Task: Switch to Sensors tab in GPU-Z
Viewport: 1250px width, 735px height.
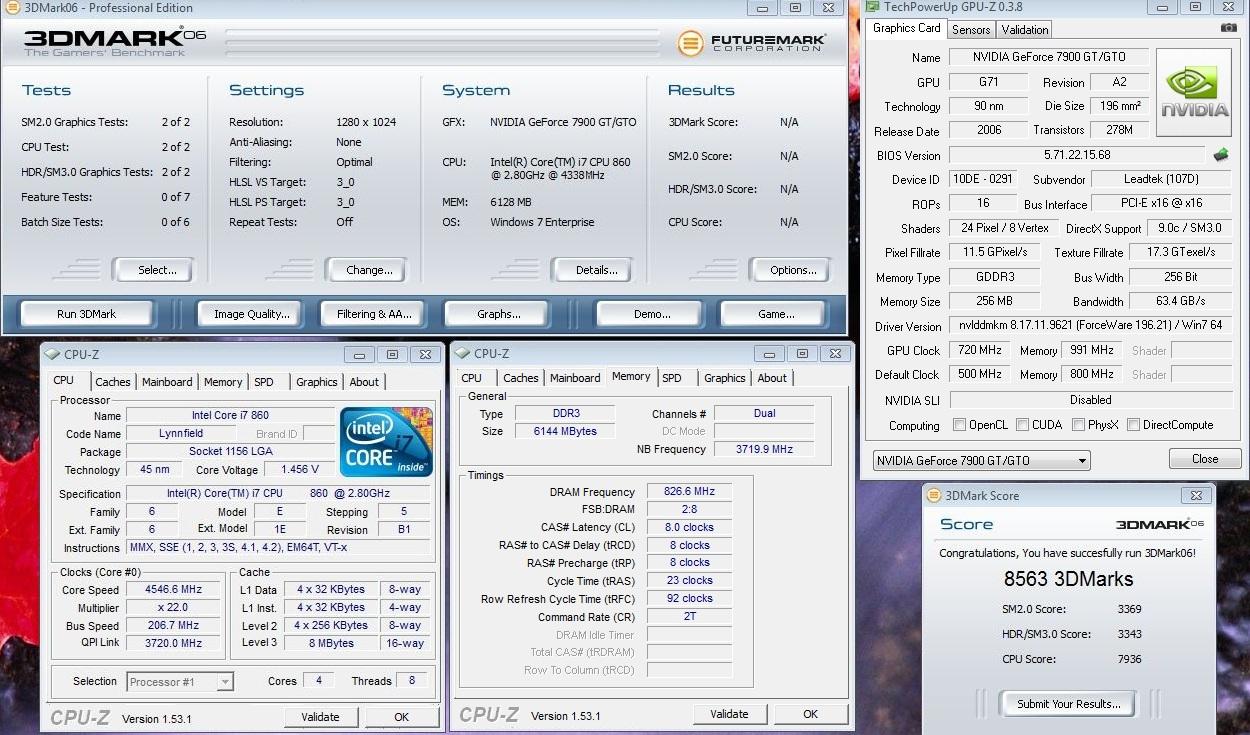Action: pyautogui.click(x=971, y=30)
